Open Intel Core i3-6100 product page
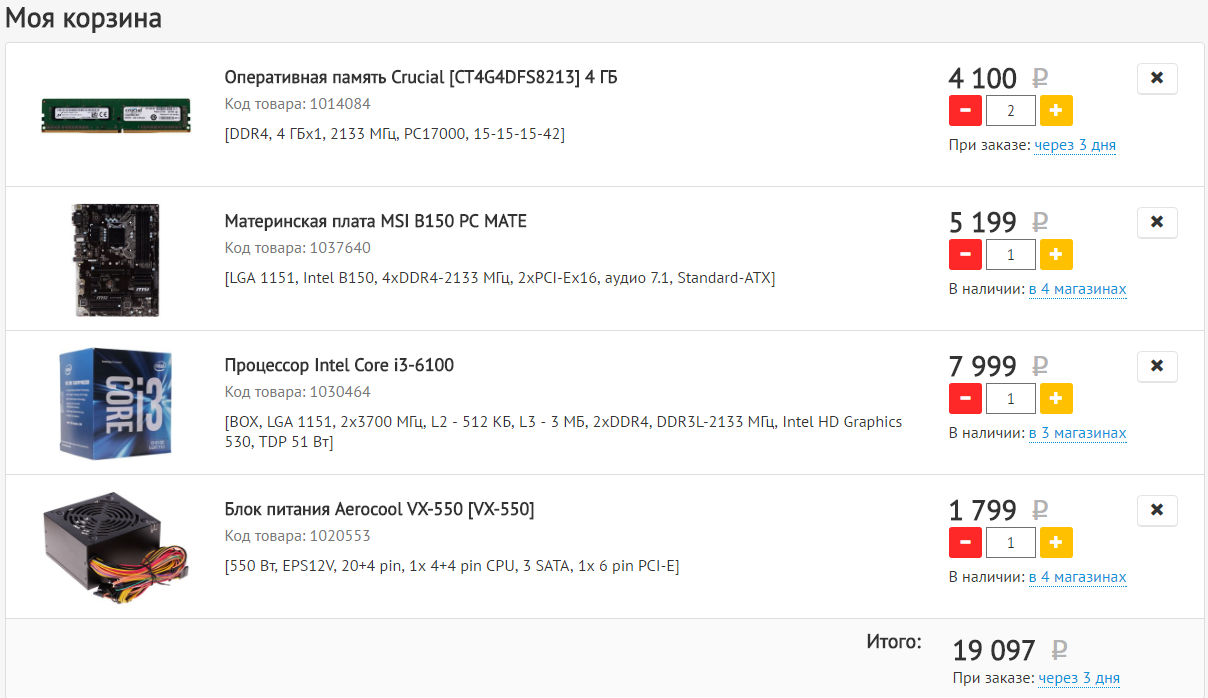The image size is (1208, 698). pyautogui.click(x=339, y=365)
